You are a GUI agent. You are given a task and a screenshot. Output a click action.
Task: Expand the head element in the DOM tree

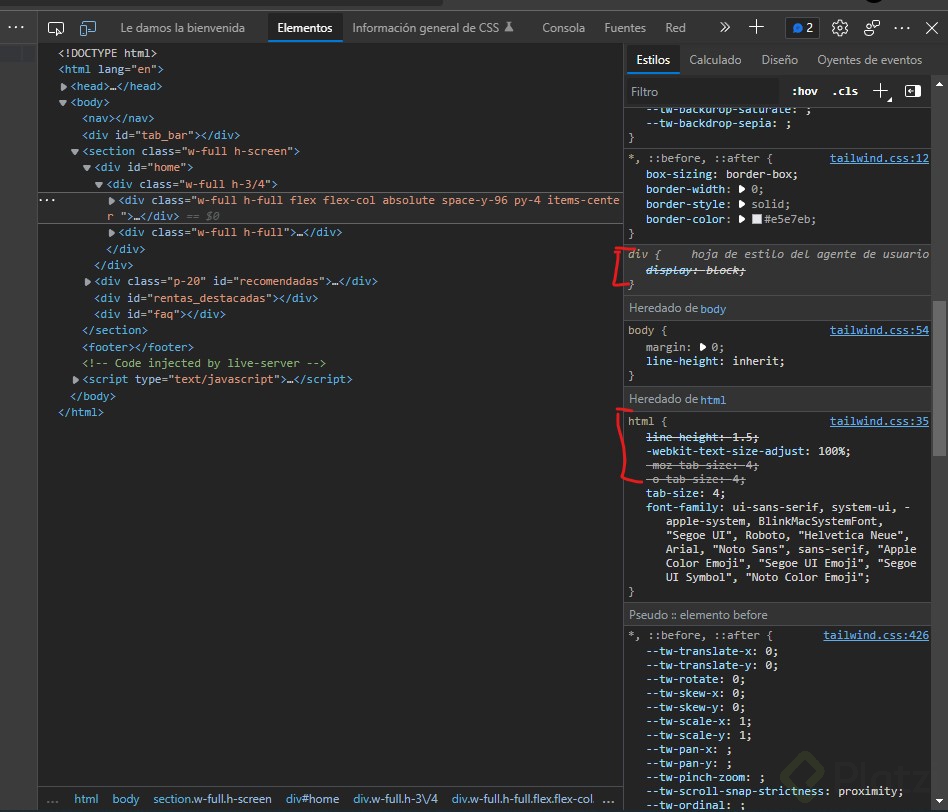pos(64,85)
